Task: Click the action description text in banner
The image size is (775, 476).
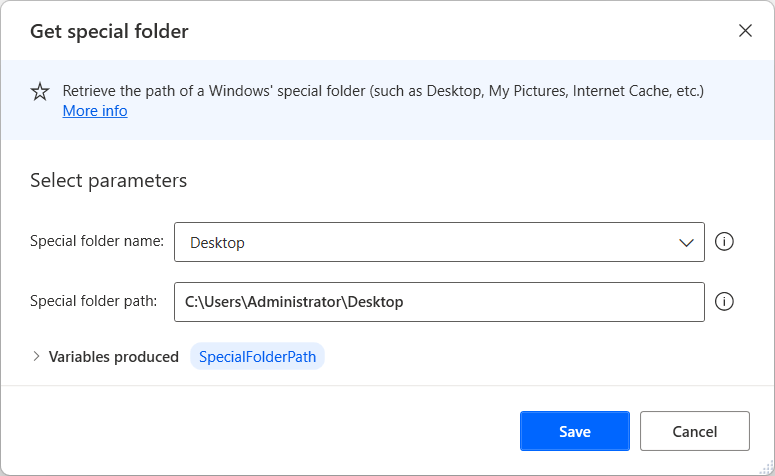Action: pyautogui.click(x=383, y=91)
